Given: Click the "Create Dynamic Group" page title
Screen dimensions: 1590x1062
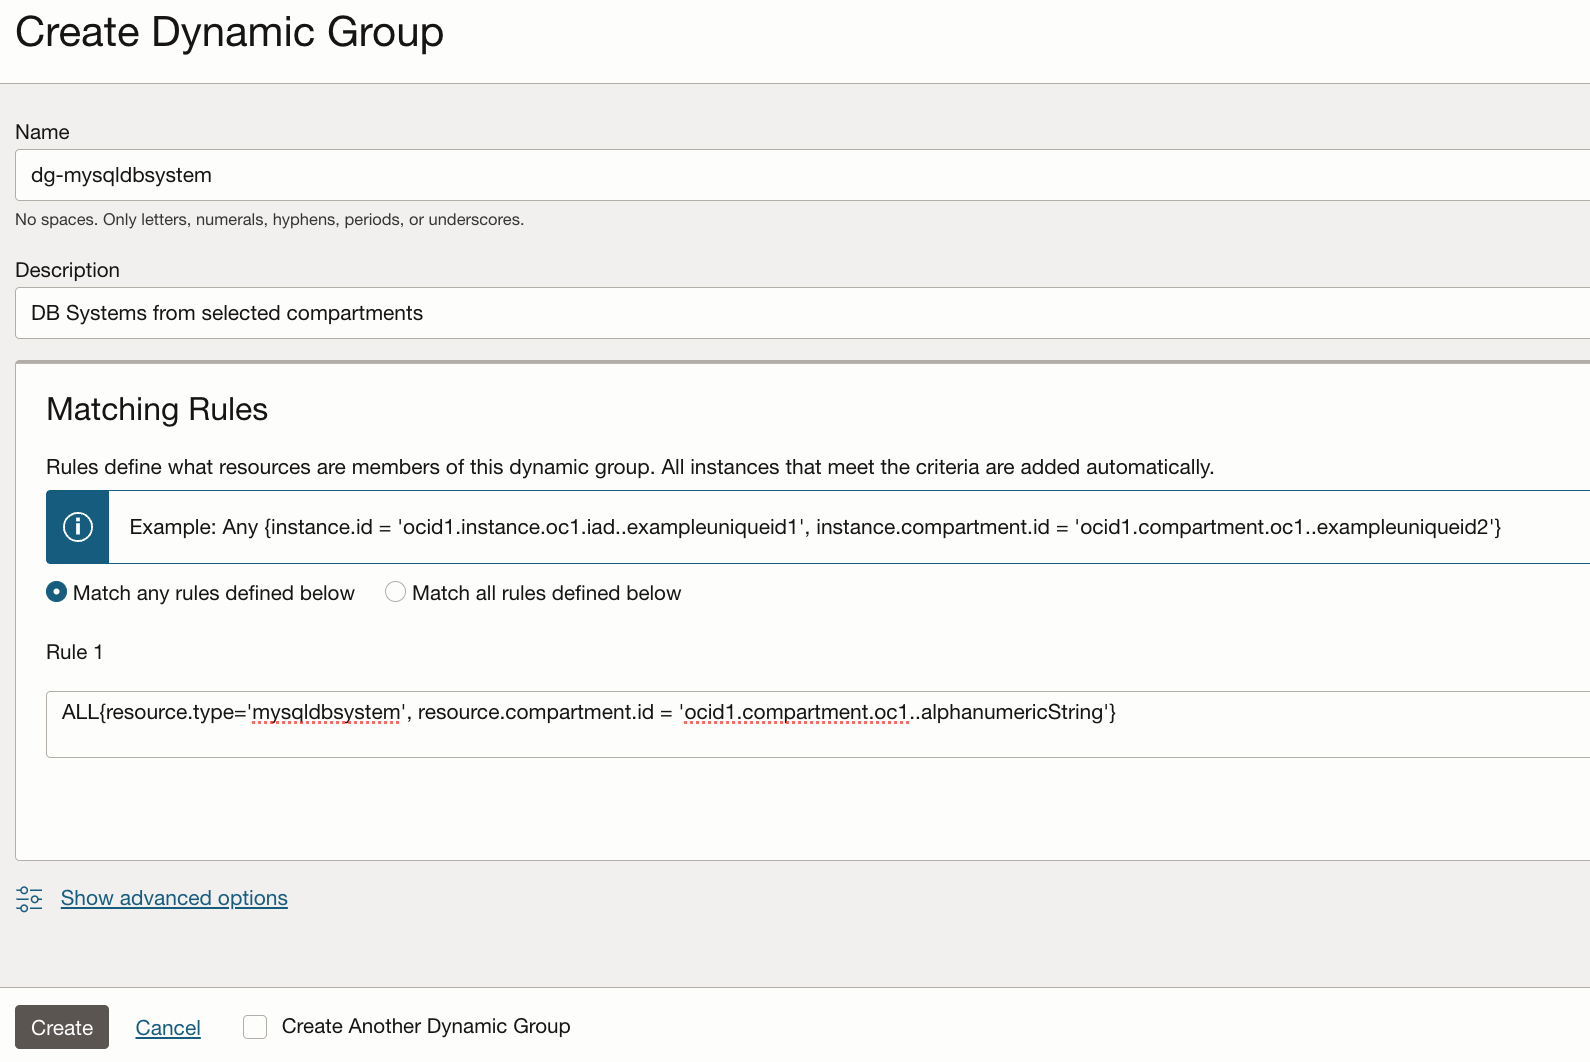Looking at the screenshot, I should tap(229, 32).
